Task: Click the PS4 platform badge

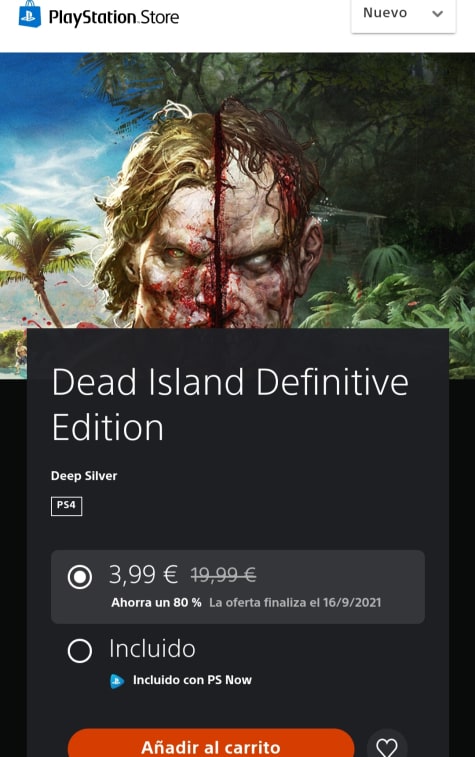Action: 67,506
